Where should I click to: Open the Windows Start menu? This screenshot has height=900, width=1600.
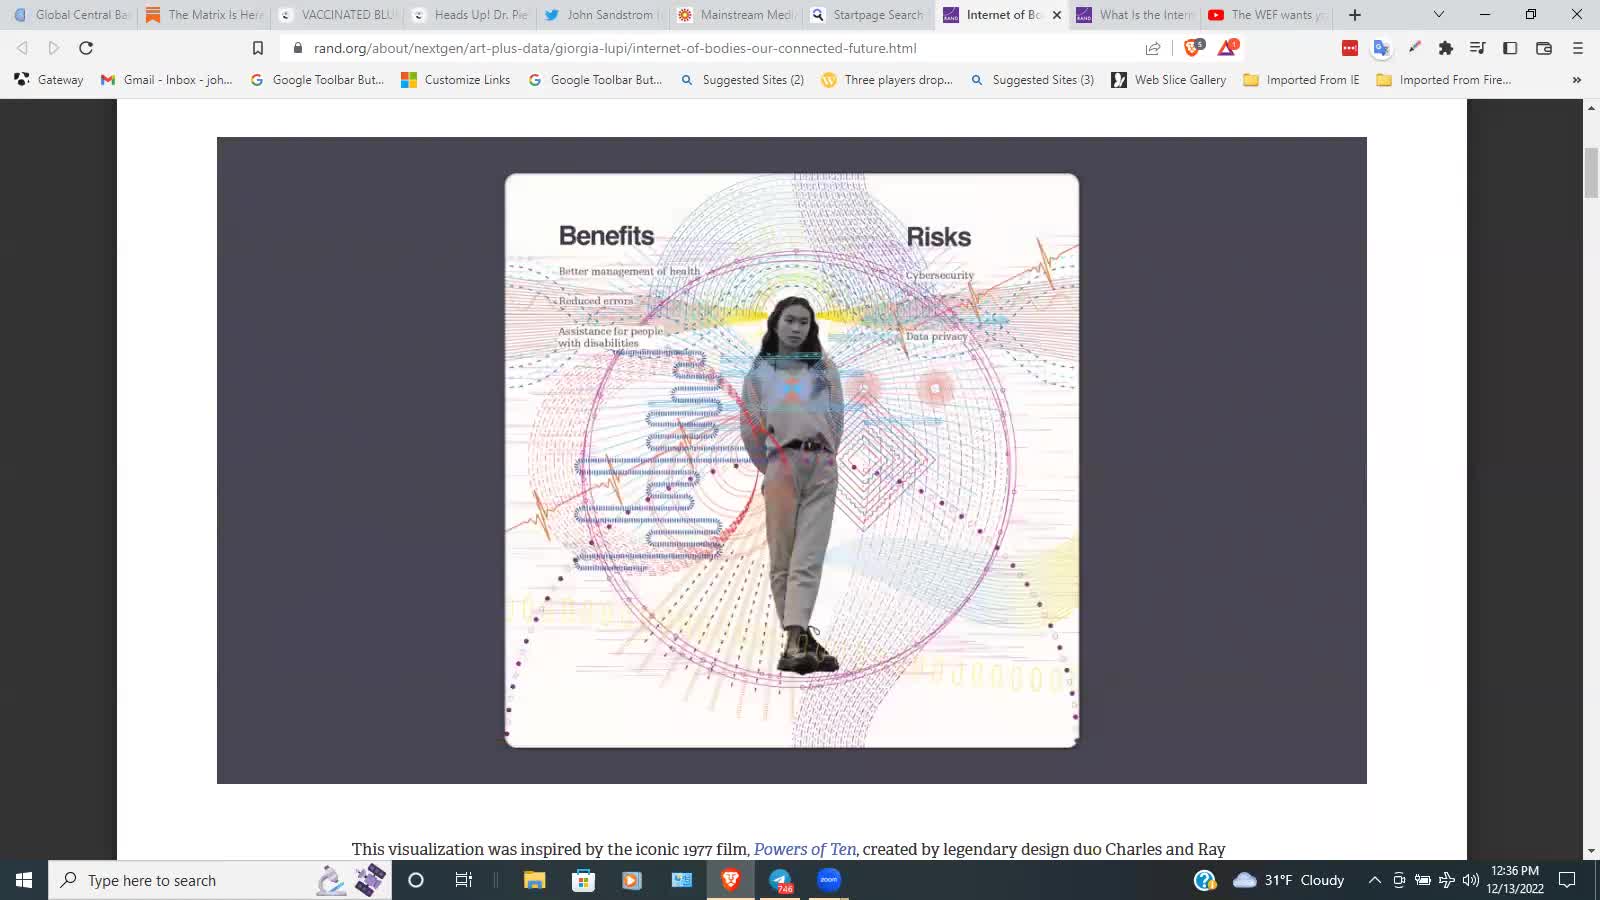(24, 880)
